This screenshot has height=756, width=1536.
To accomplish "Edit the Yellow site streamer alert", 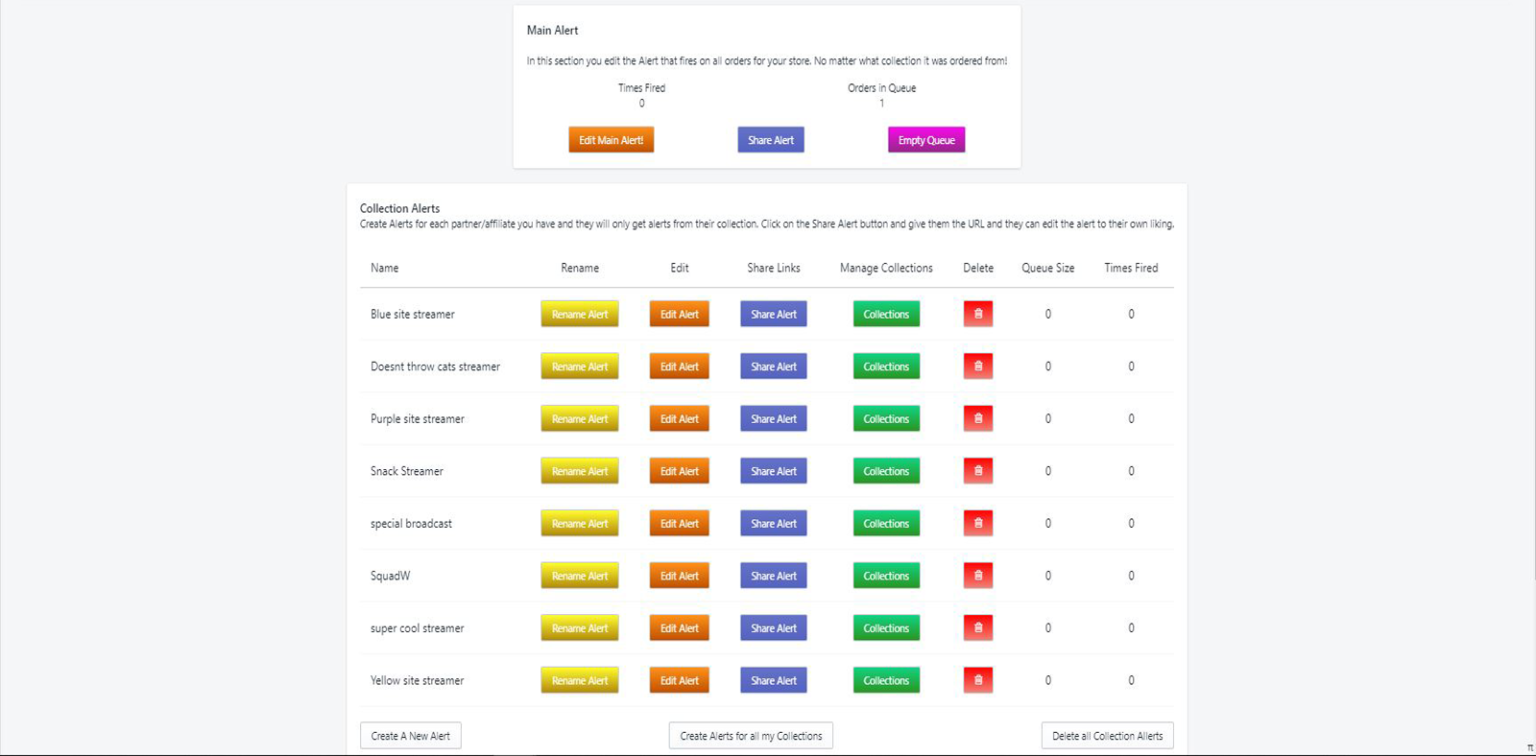I will (x=679, y=680).
